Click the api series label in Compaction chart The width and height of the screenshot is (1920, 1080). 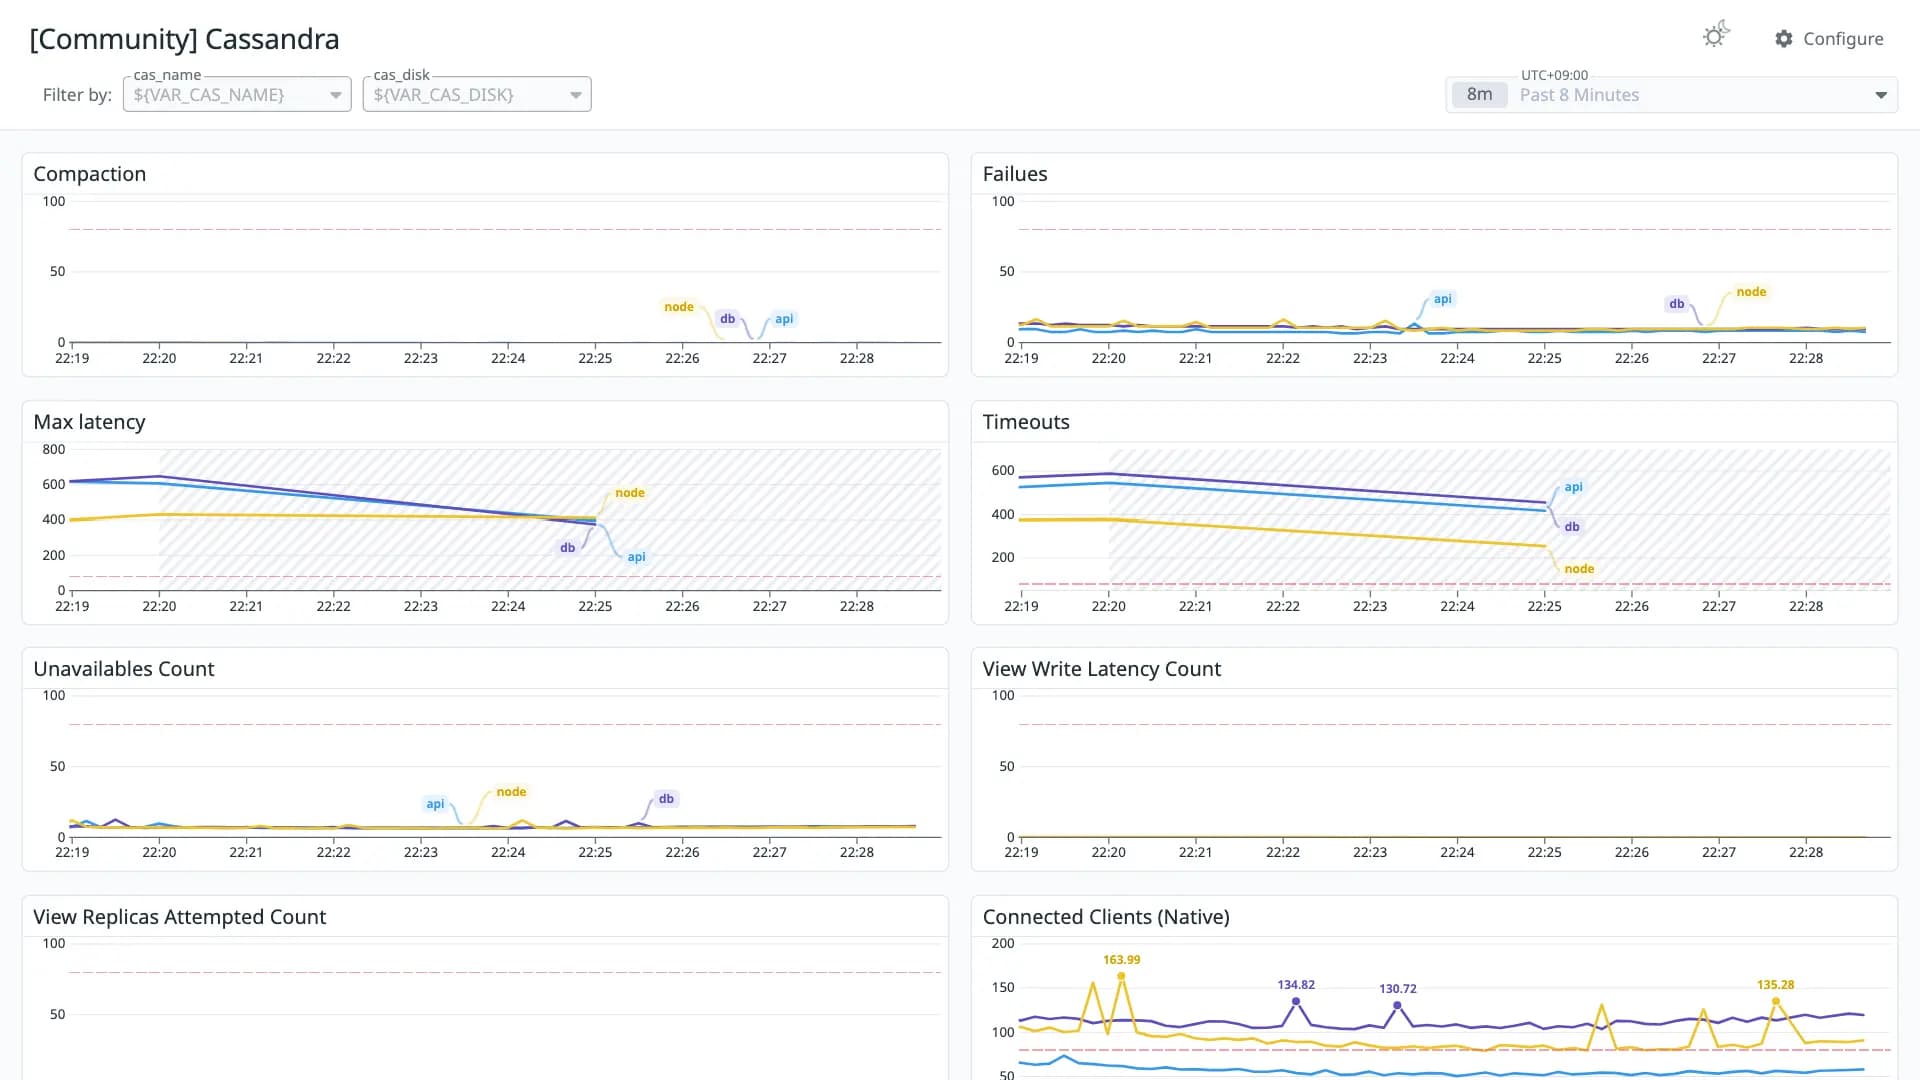coord(784,319)
